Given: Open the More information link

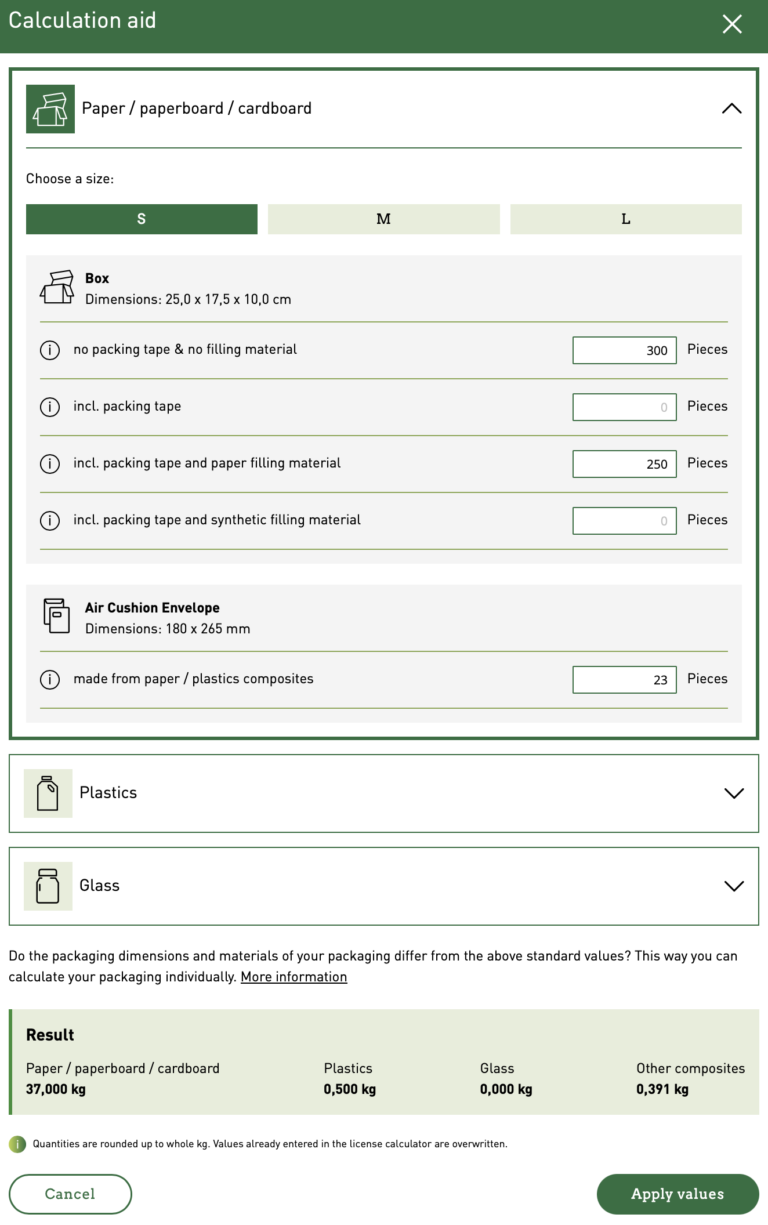Looking at the screenshot, I should point(293,977).
